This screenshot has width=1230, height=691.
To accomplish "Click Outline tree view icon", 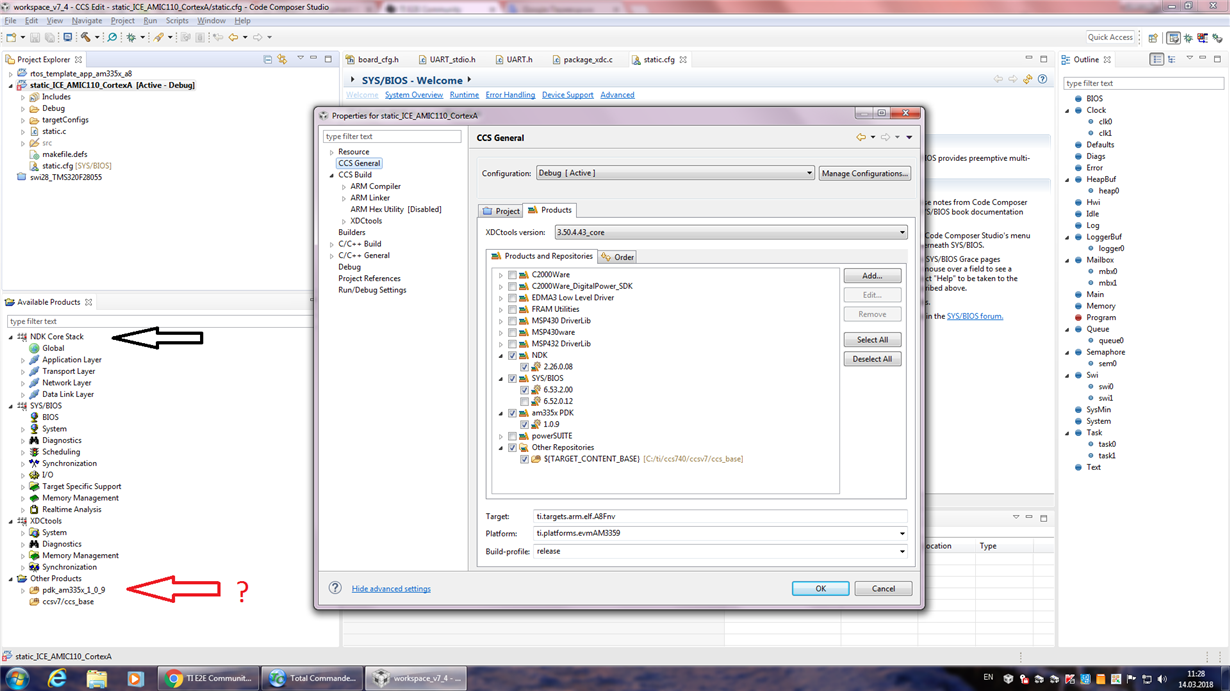I will pyautogui.click(x=1171, y=59).
